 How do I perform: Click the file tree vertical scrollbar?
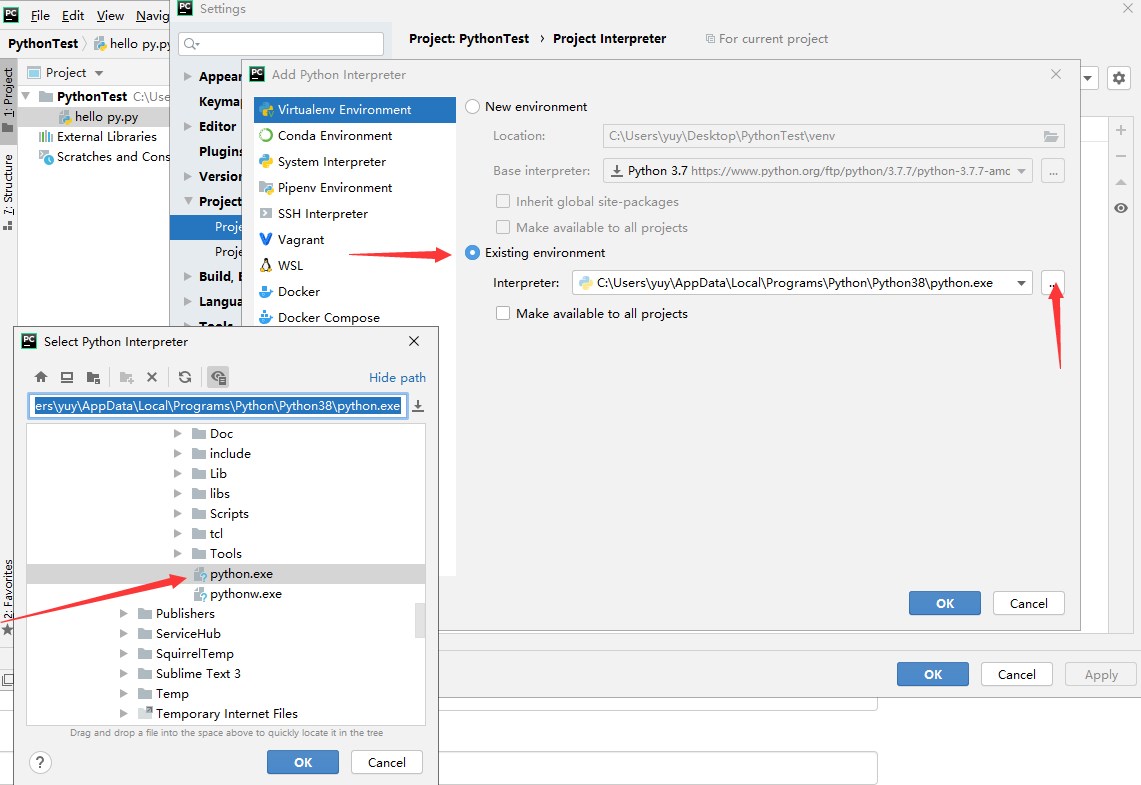[420, 621]
